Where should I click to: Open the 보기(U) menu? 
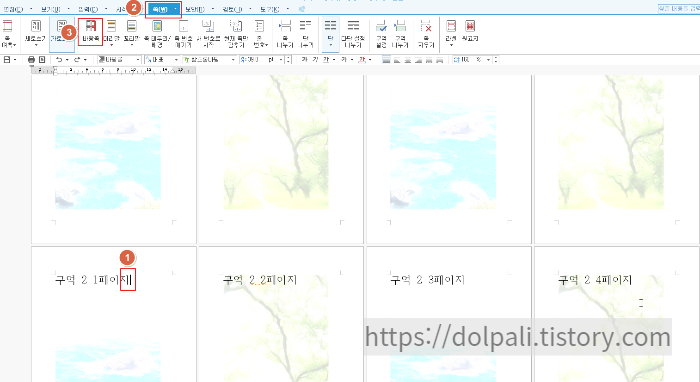coord(50,9)
